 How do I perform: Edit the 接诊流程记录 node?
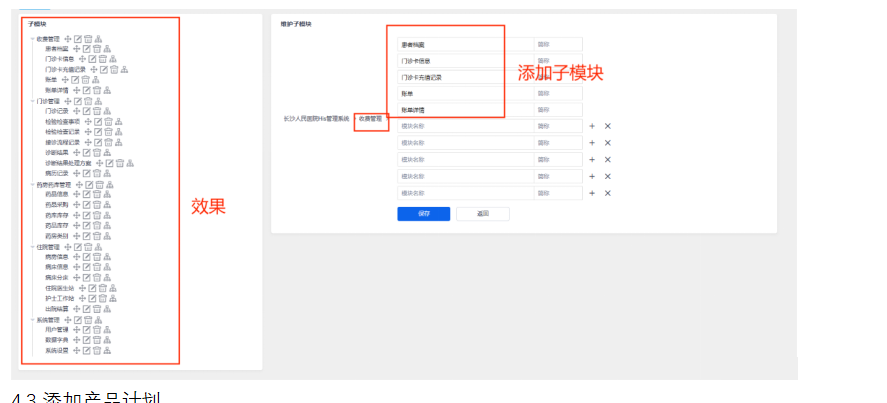98,142
